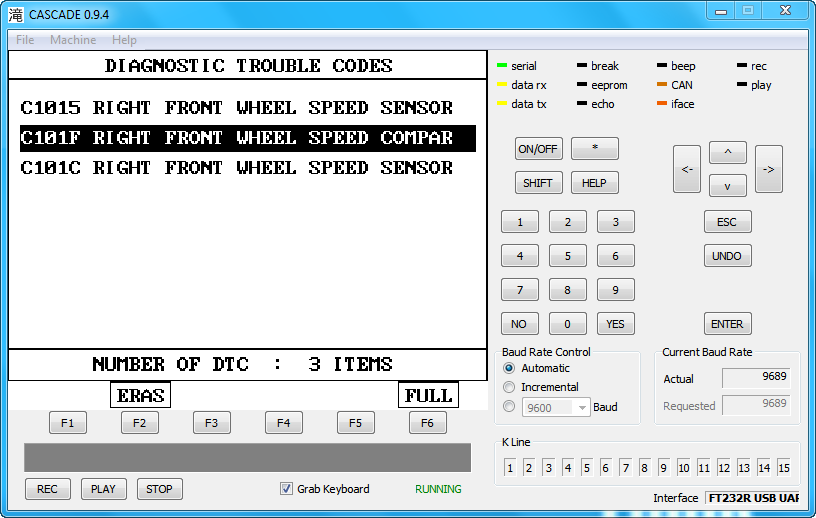Click keypad digit 5
This screenshot has width=816, height=518.
(x=568, y=256)
